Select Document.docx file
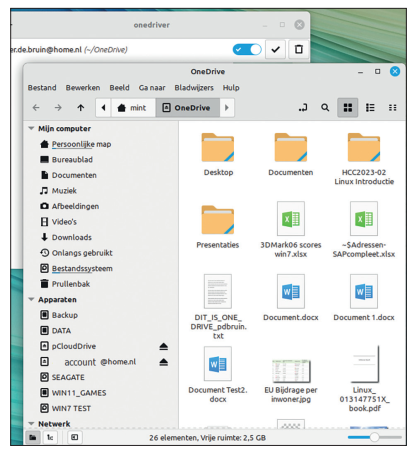This screenshot has height=450, width=408. pyautogui.click(x=291, y=291)
